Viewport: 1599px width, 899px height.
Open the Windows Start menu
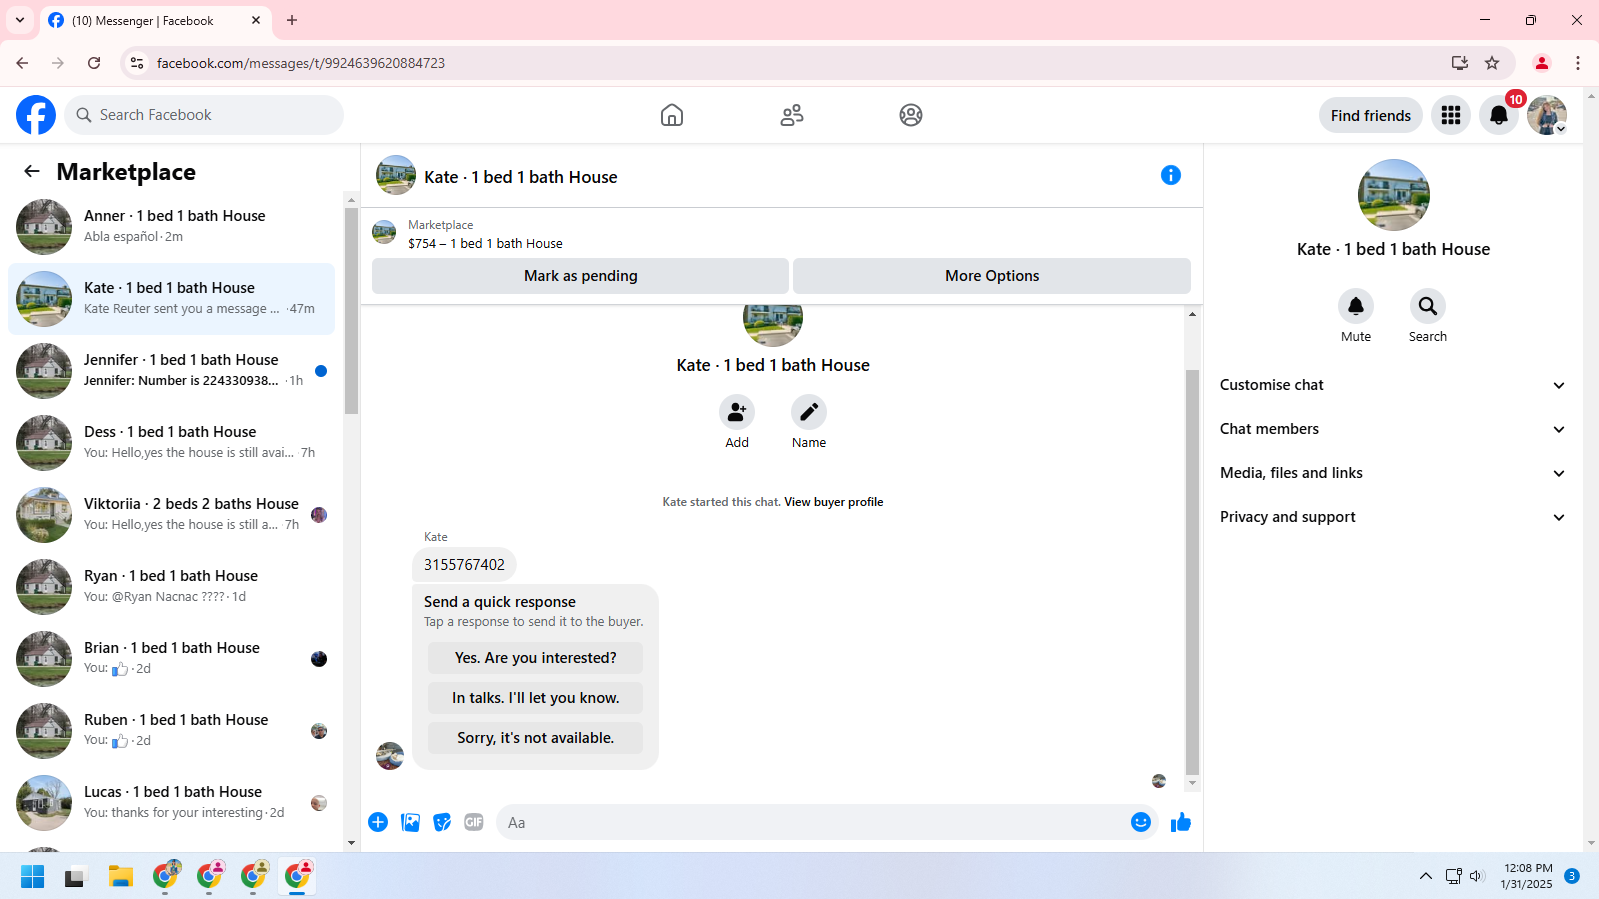[x=33, y=877]
